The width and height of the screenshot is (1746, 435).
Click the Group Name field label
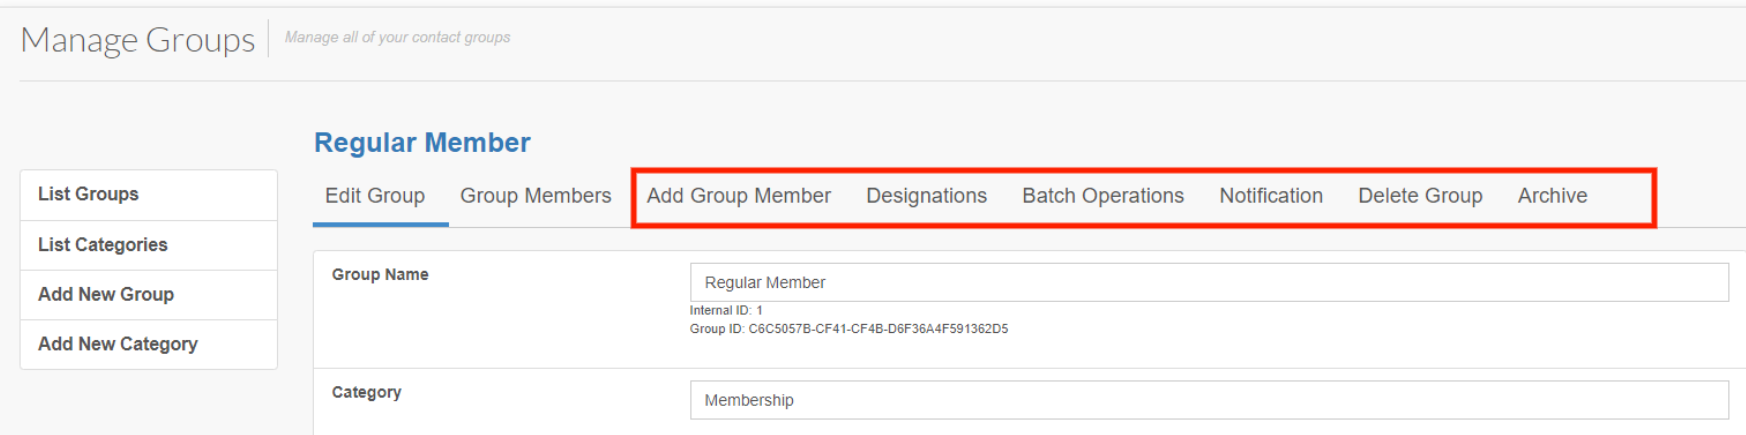pos(380,275)
